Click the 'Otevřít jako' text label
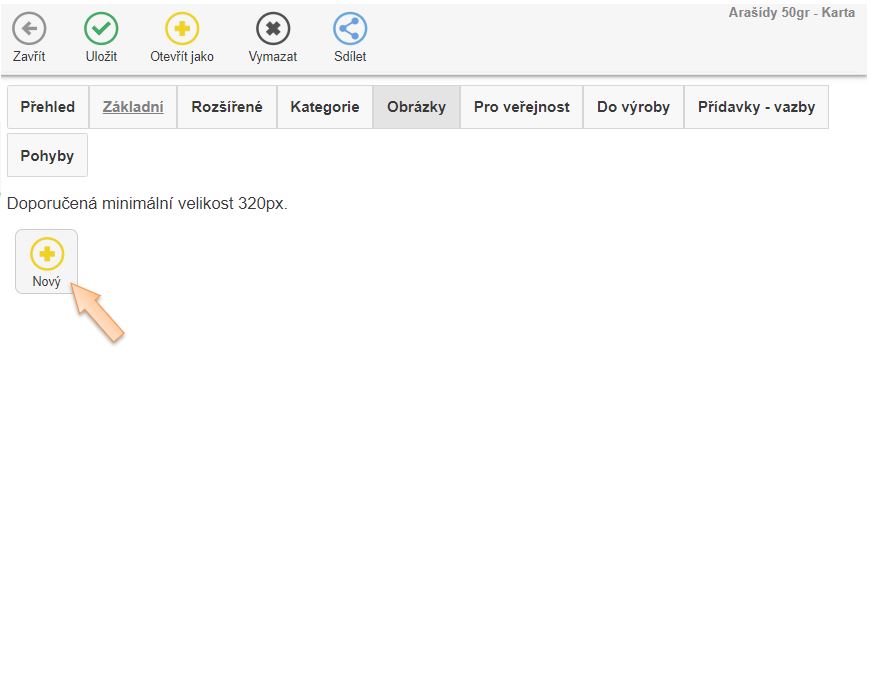Image resolution: width=872 pixels, height=698 pixels. [x=182, y=57]
